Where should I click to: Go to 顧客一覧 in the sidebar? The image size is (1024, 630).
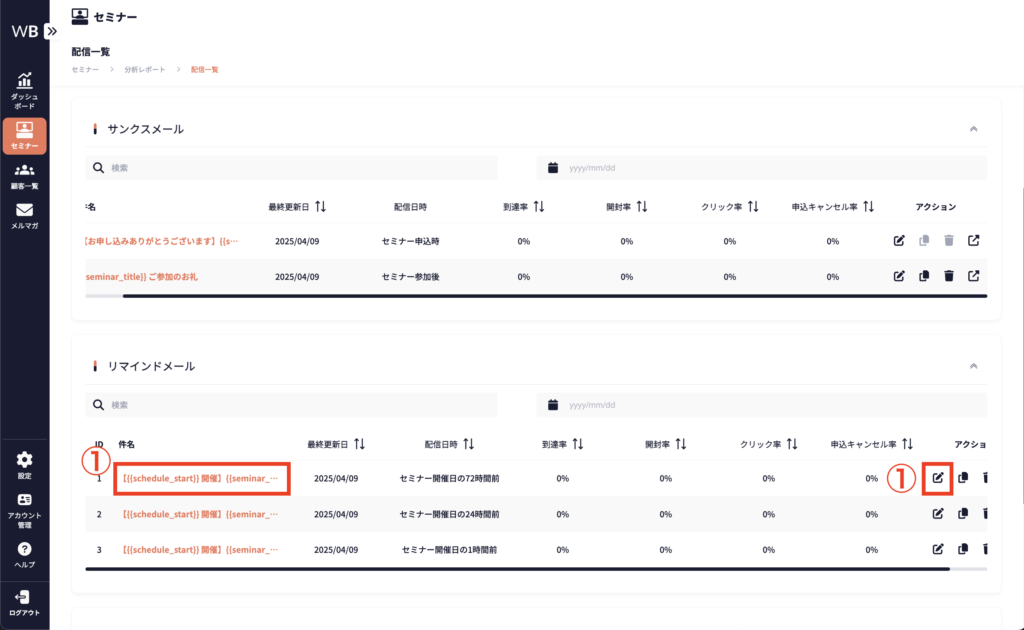[24, 176]
